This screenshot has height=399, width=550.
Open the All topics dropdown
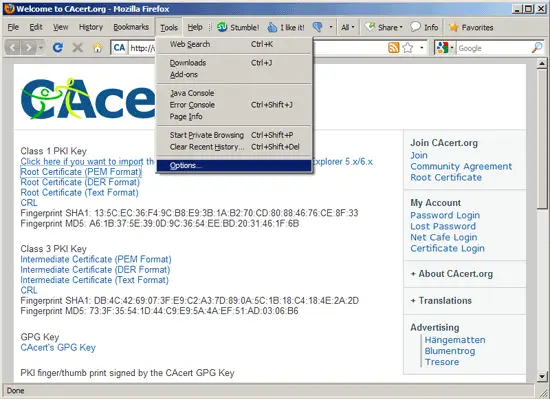click(348, 27)
